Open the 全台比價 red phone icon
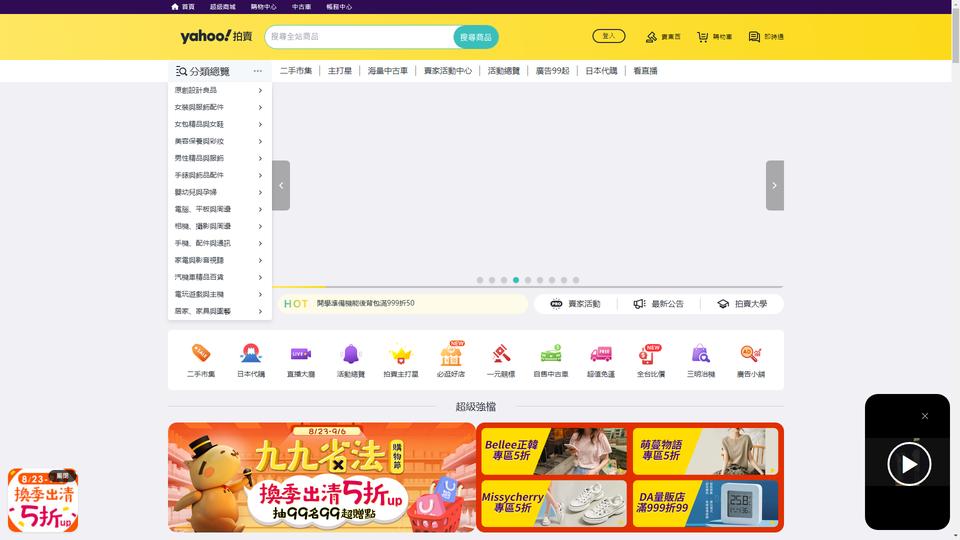960x540 pixels. coord(650,353)
